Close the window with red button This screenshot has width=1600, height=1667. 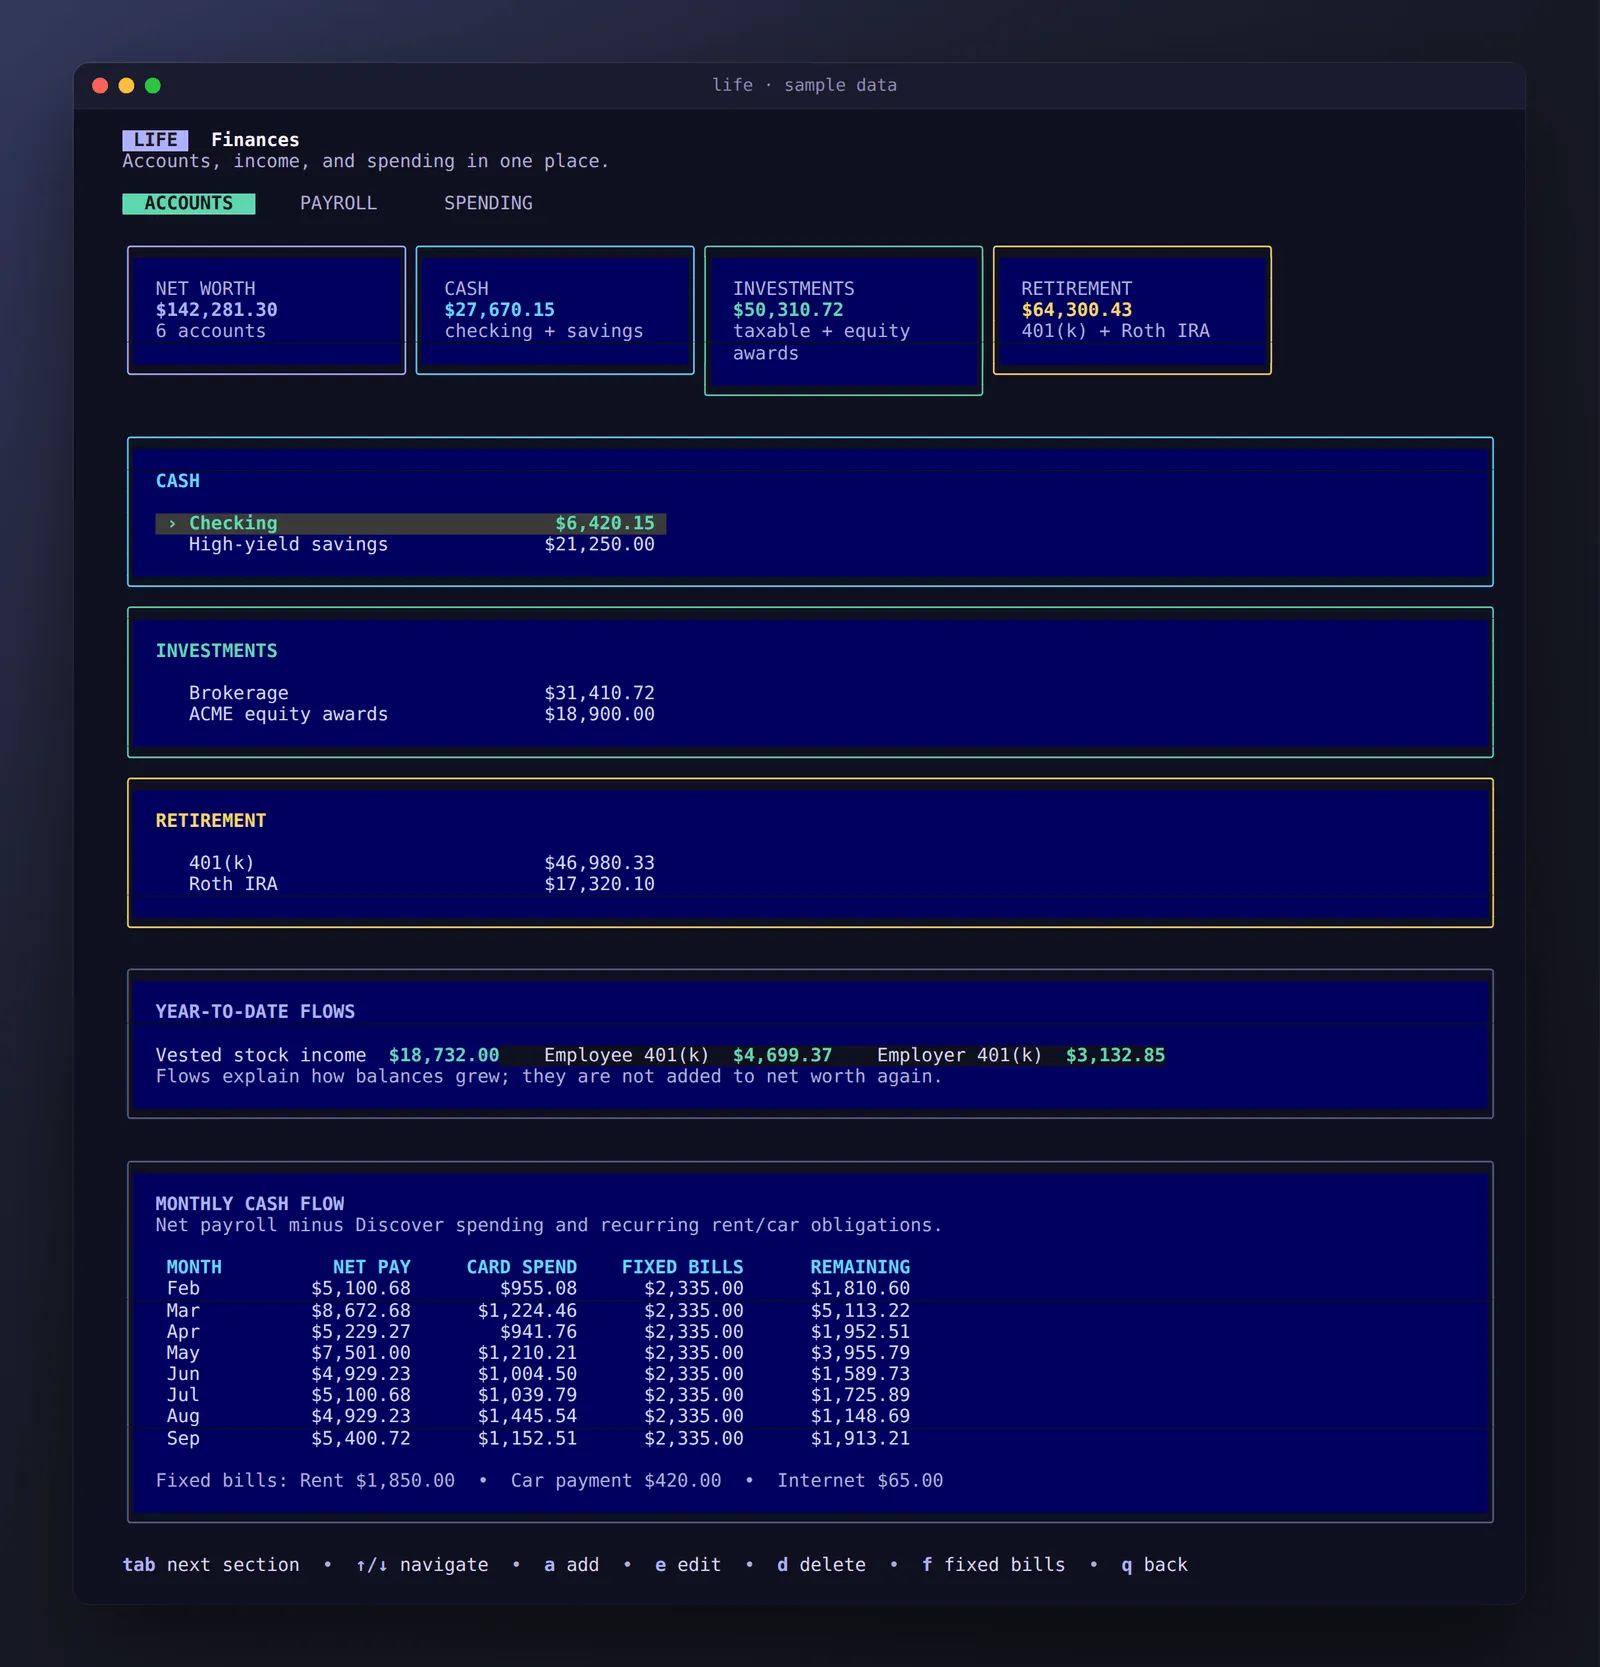[100, 86]
